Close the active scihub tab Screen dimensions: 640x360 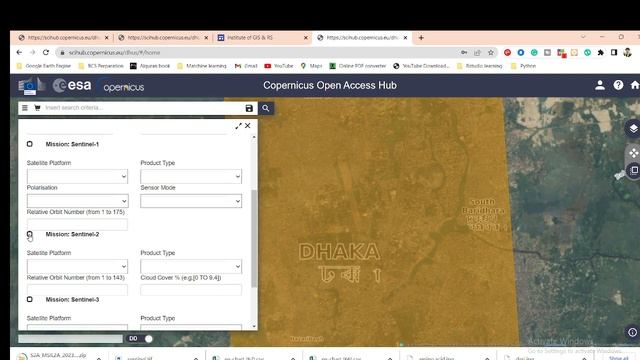coord(405,38)
